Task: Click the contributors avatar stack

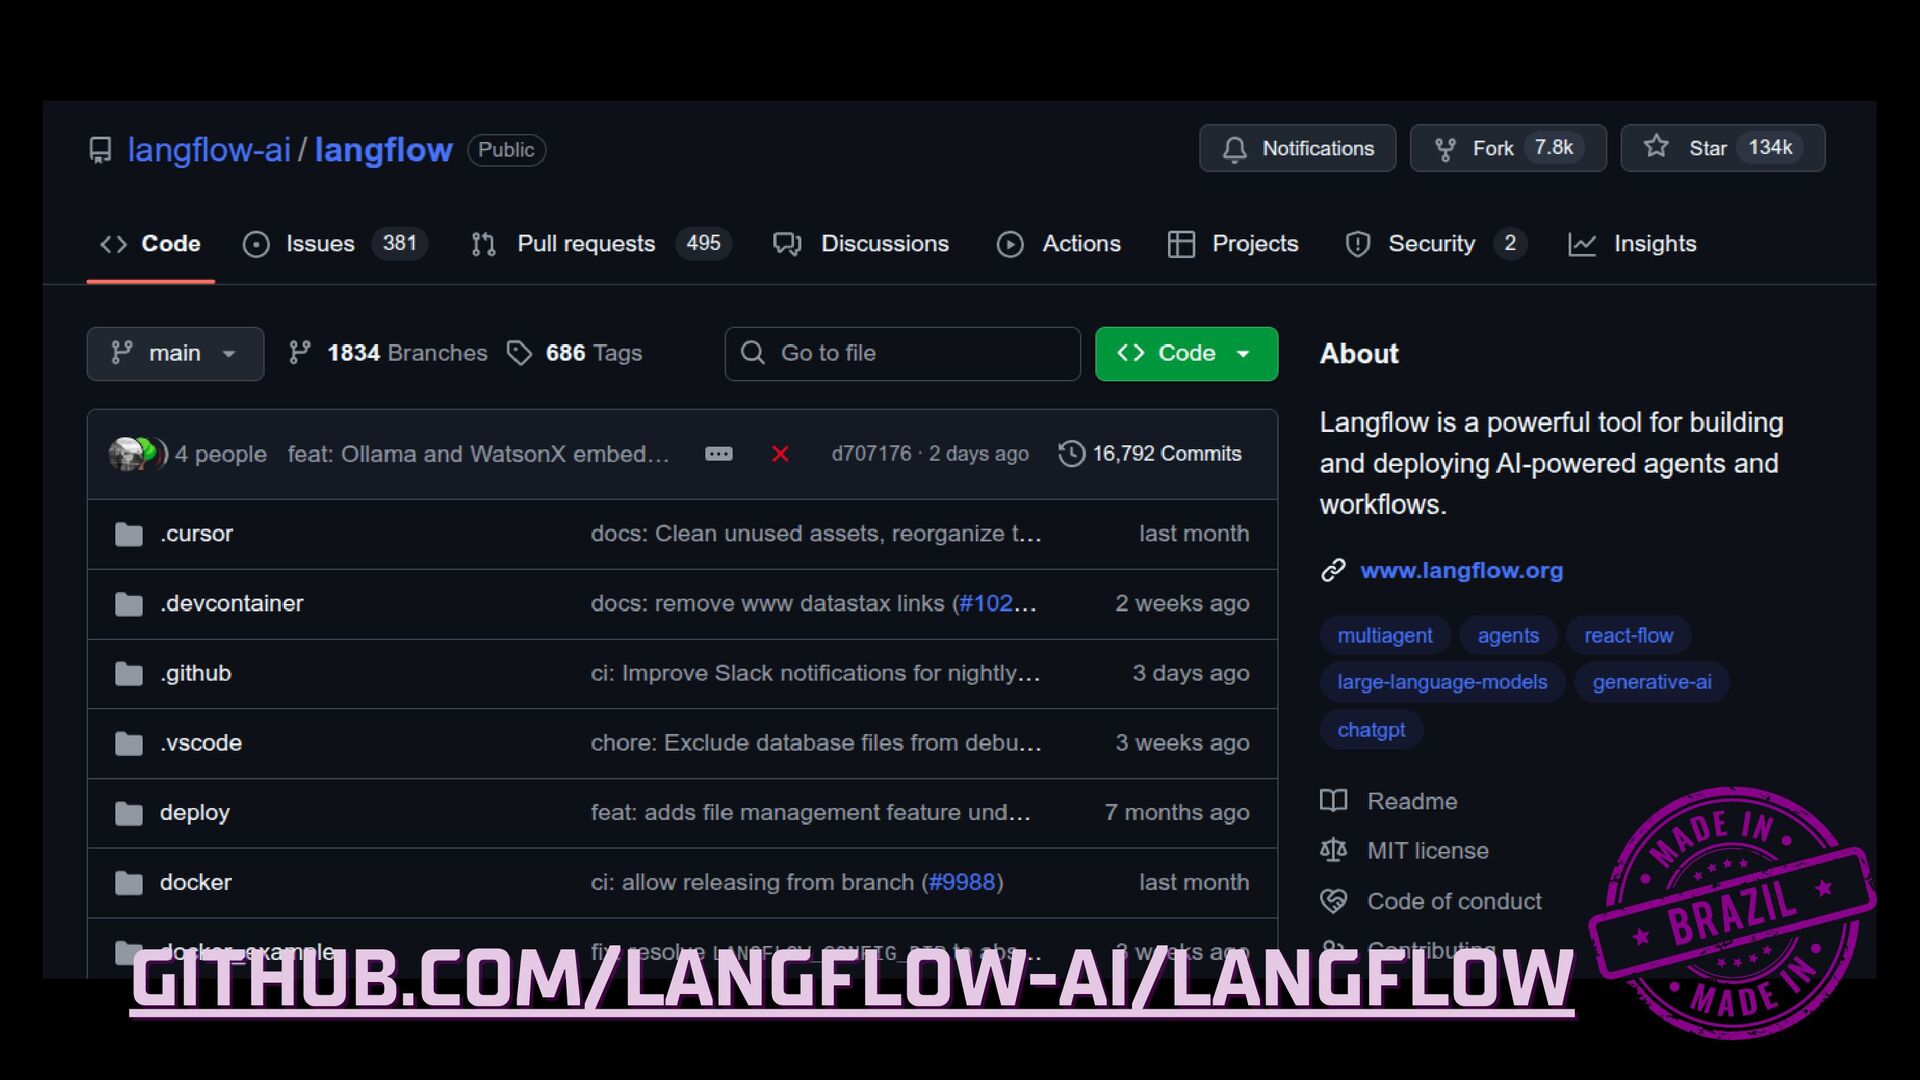Action: click(137, 454)
